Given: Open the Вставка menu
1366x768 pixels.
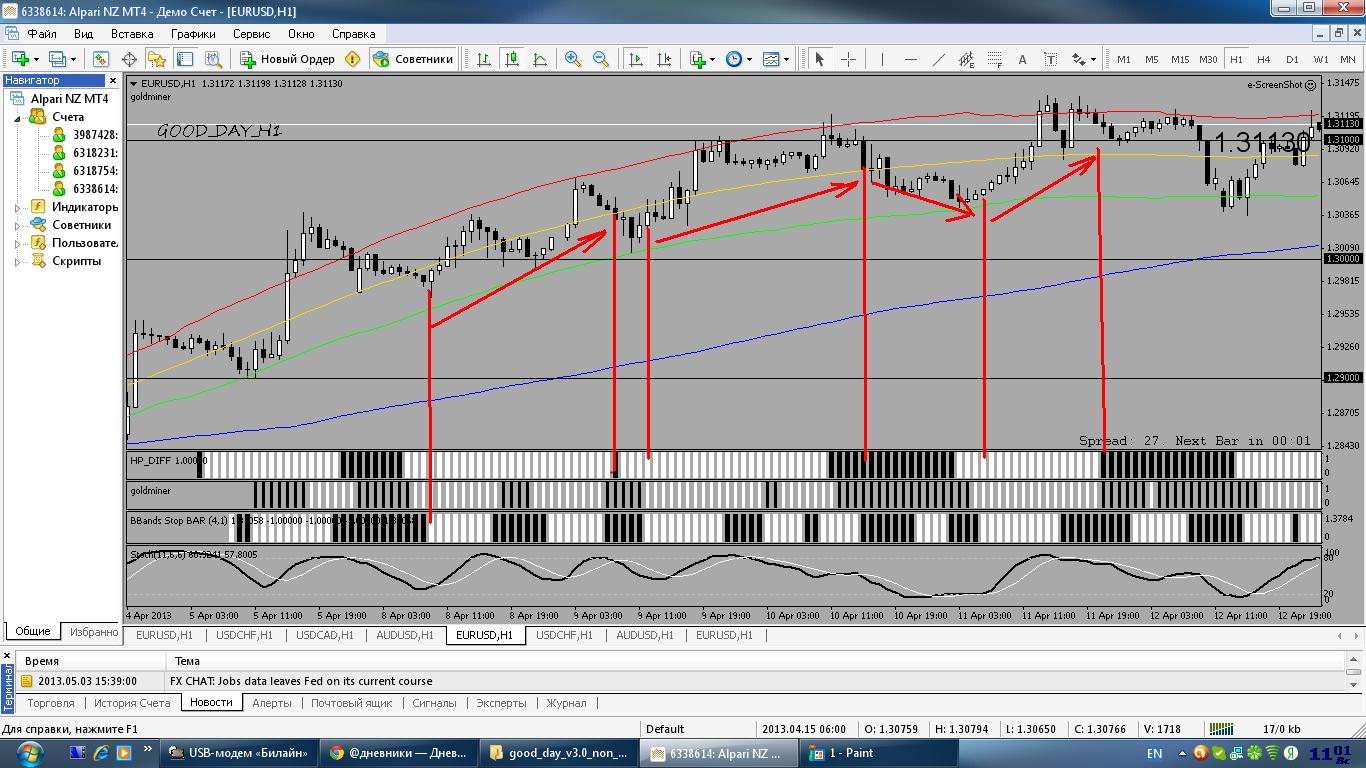Looking at the screenshot, I should pyautogui.click(x=132, y=33).
